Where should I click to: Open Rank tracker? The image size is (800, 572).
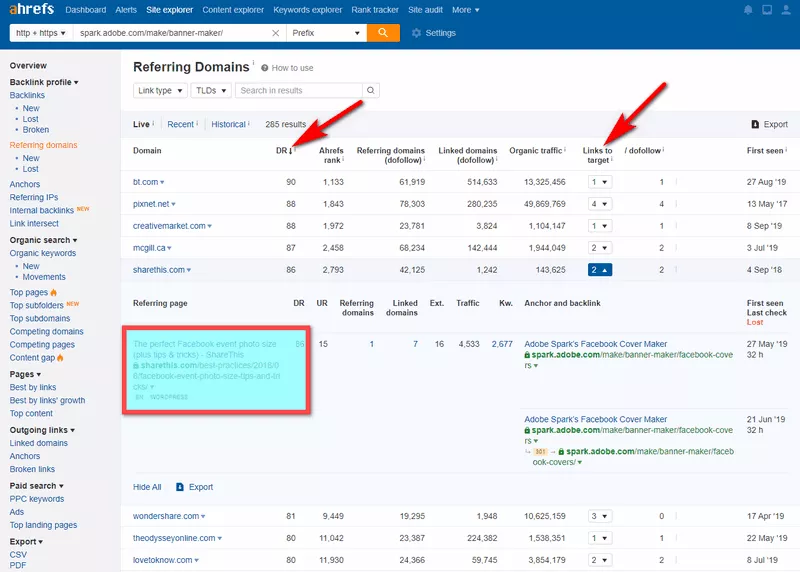coord(375,10)
